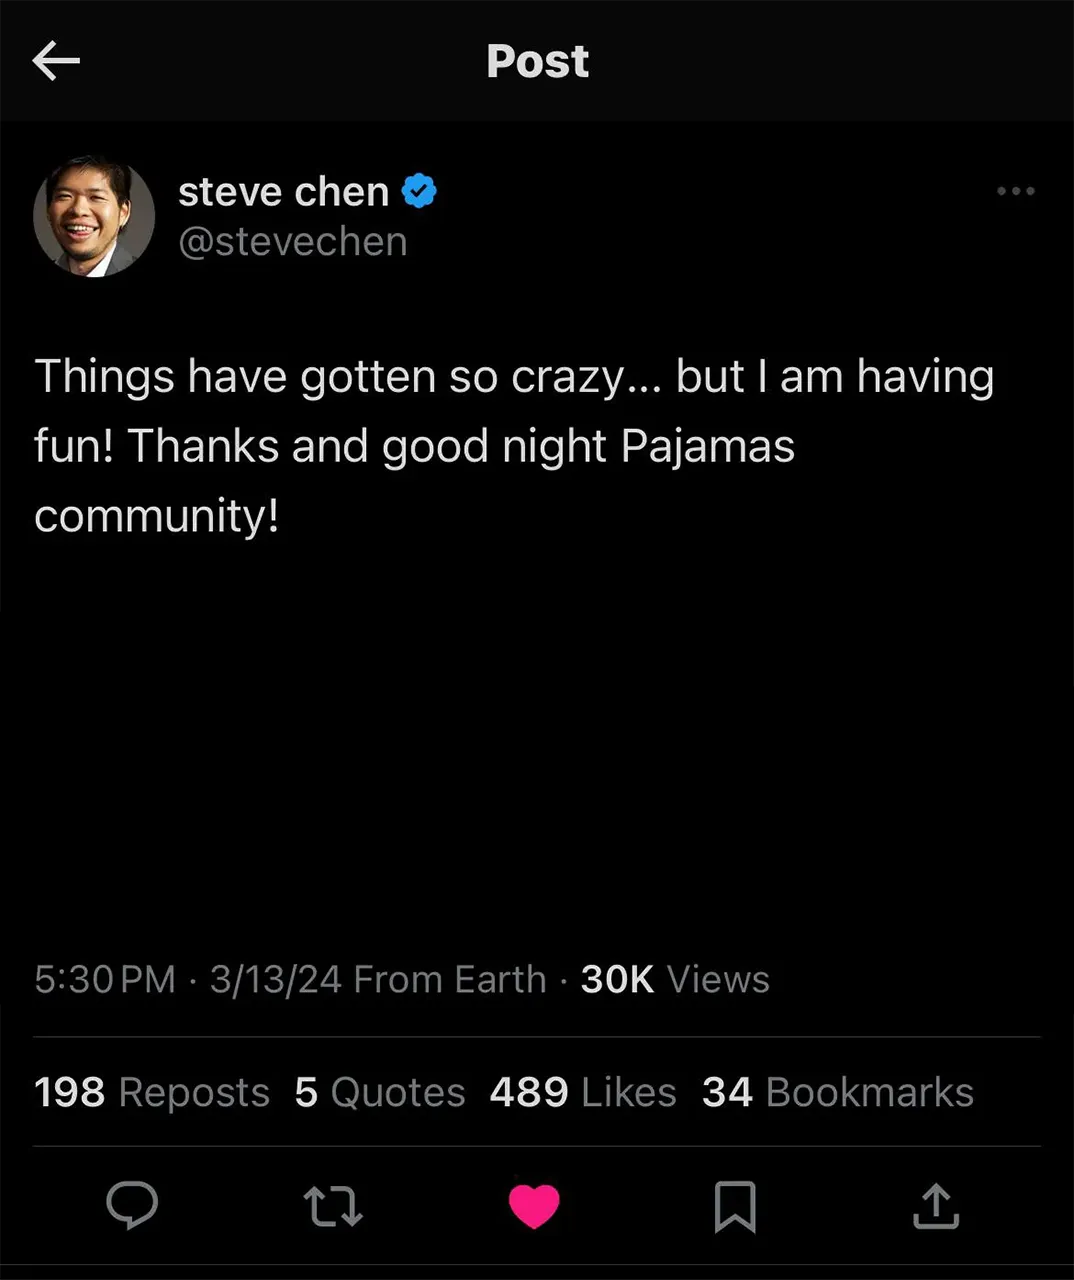
Task: Click the 5:30 PM timestamp
Action: (104, 979)
